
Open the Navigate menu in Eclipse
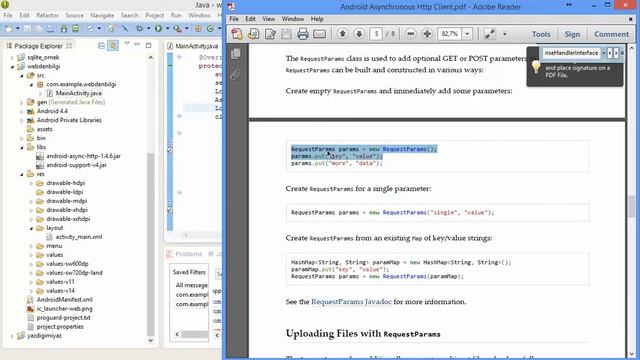coord(102,15)
